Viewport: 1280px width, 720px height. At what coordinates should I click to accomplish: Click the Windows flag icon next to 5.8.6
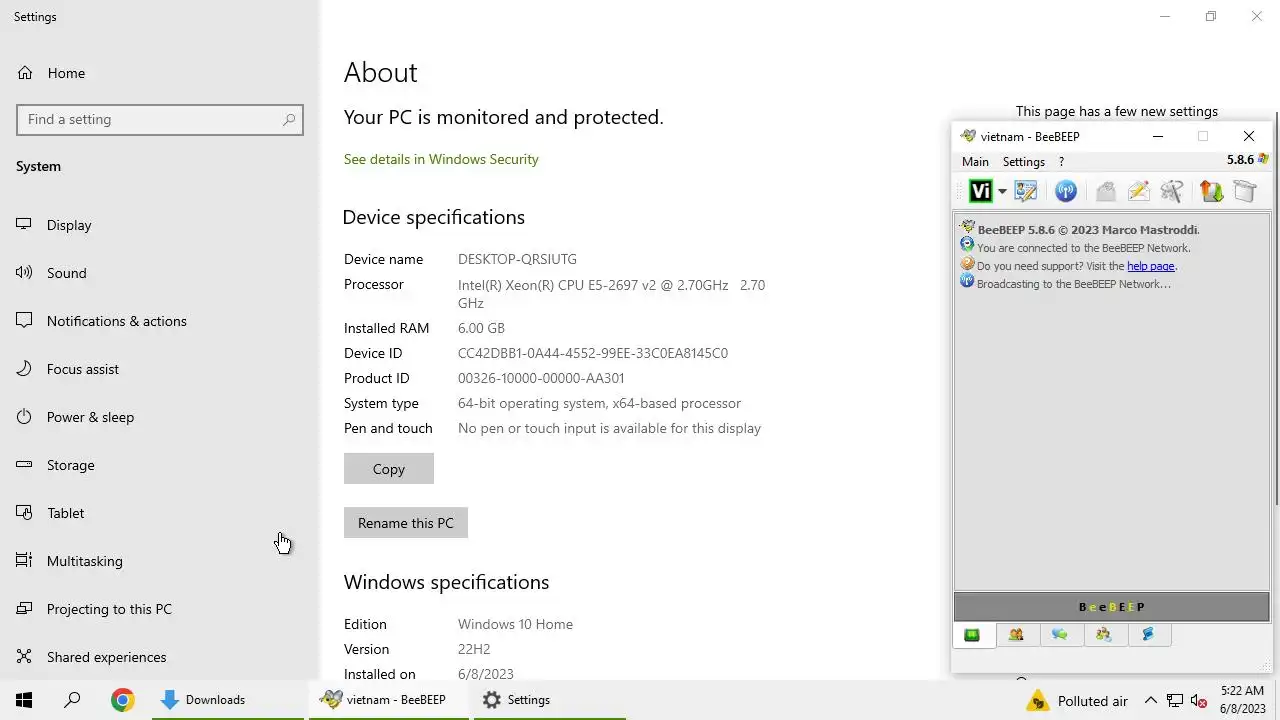1263,160
